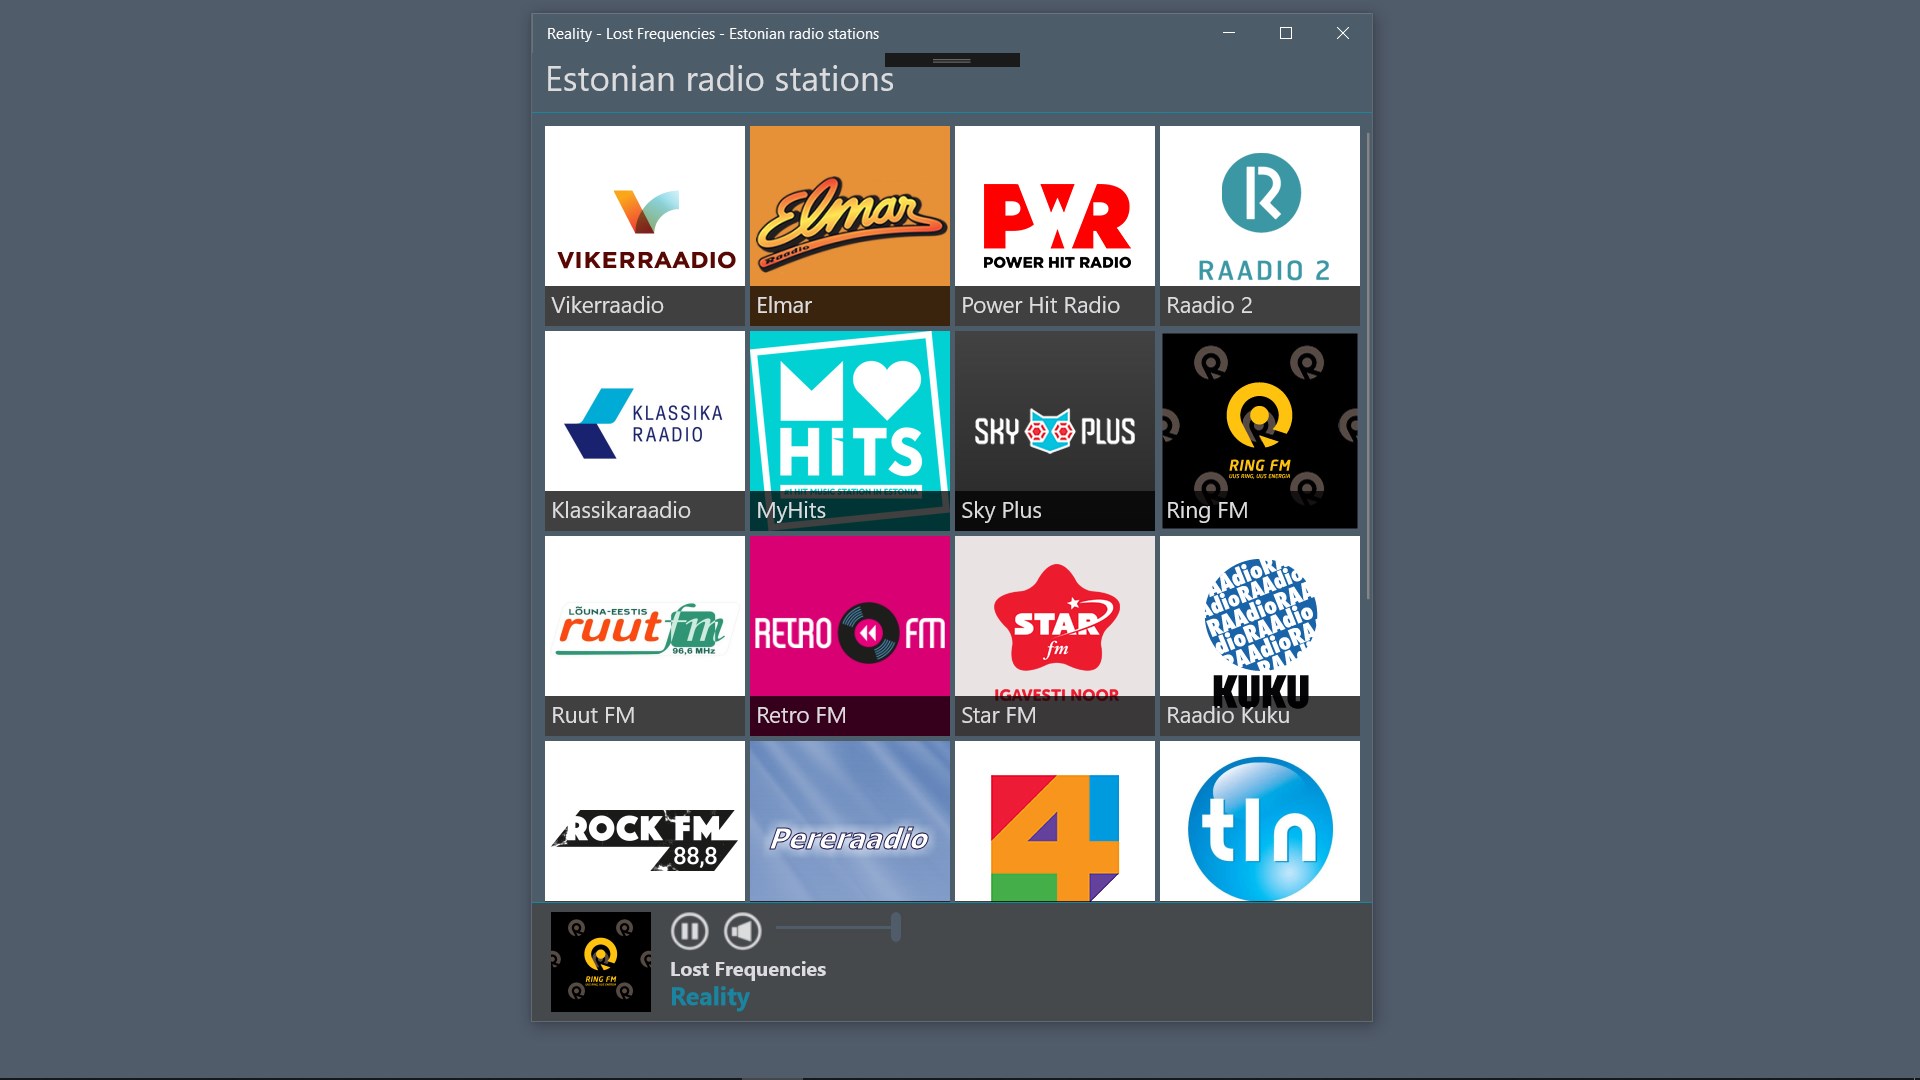1920x1080 pixels.
Task: Click the Reality song title link
Action: (709, 996)
